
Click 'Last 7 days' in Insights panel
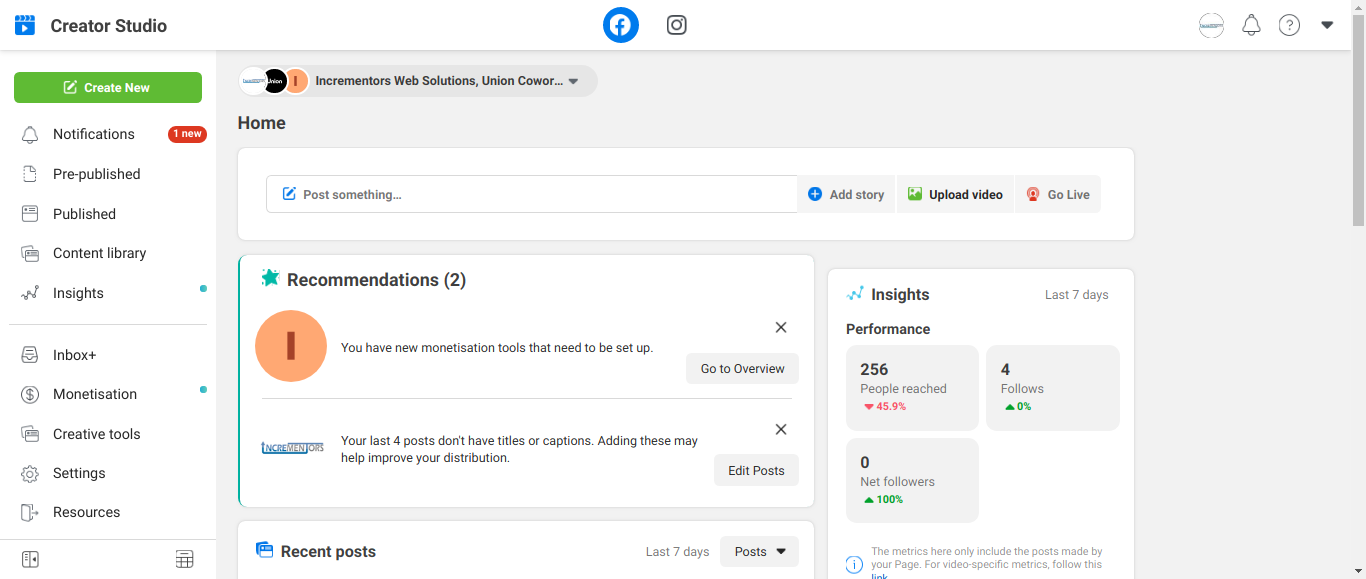pos(1077,295)
